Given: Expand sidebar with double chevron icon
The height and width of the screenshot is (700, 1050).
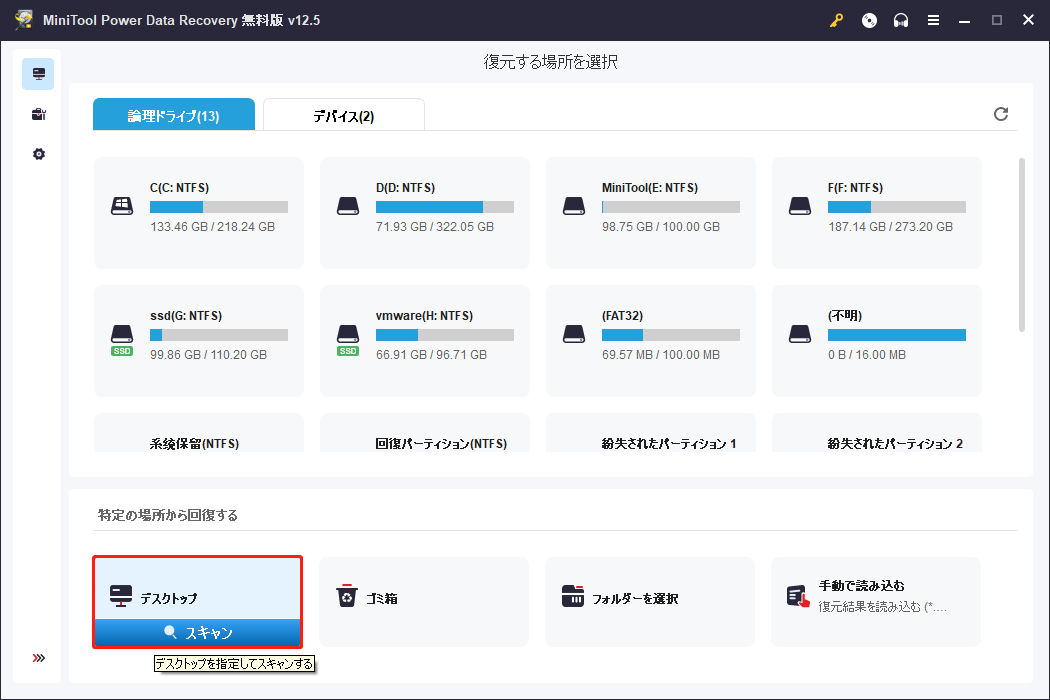Looking at the screenshot, I should click(x=39, y=658).
